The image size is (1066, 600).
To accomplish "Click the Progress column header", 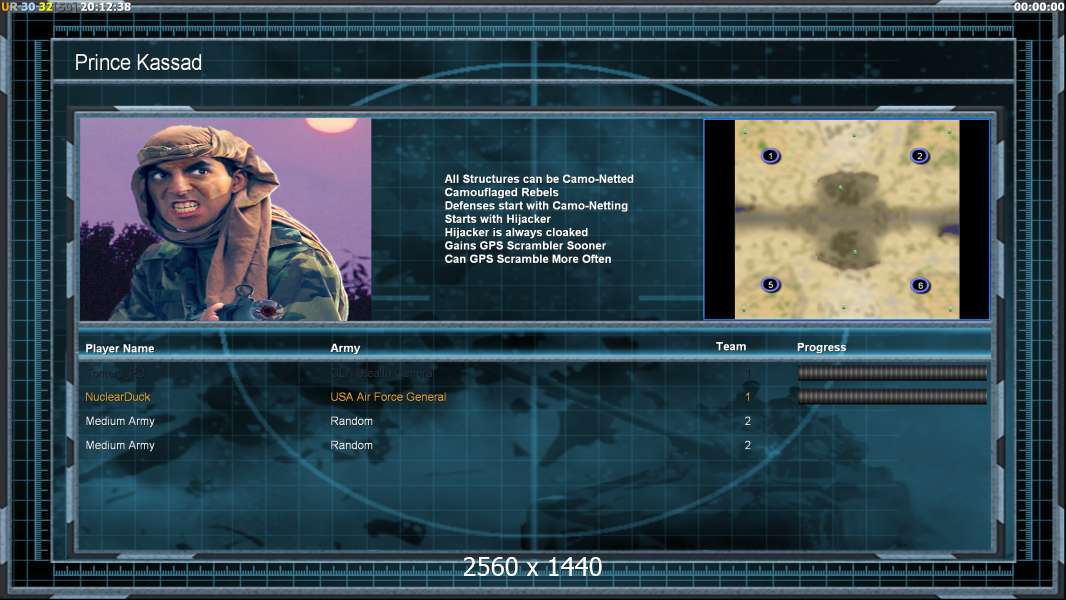I will tap(821, 347).
